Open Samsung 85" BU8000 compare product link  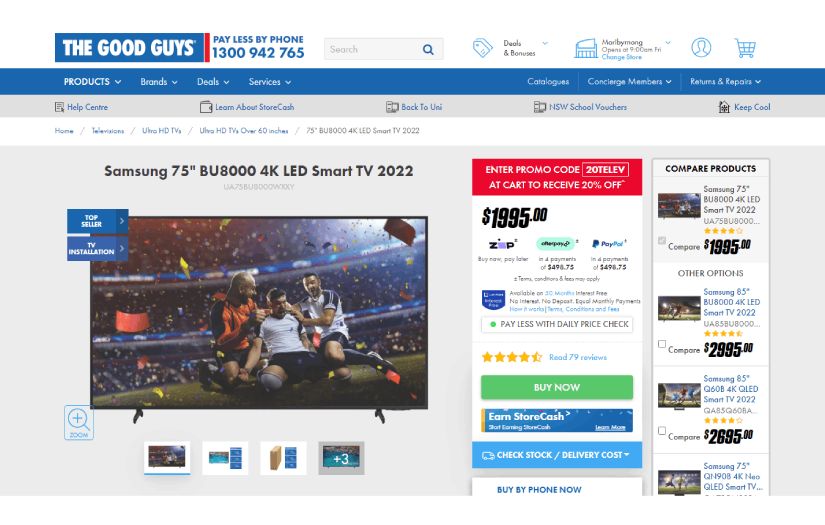732,302
